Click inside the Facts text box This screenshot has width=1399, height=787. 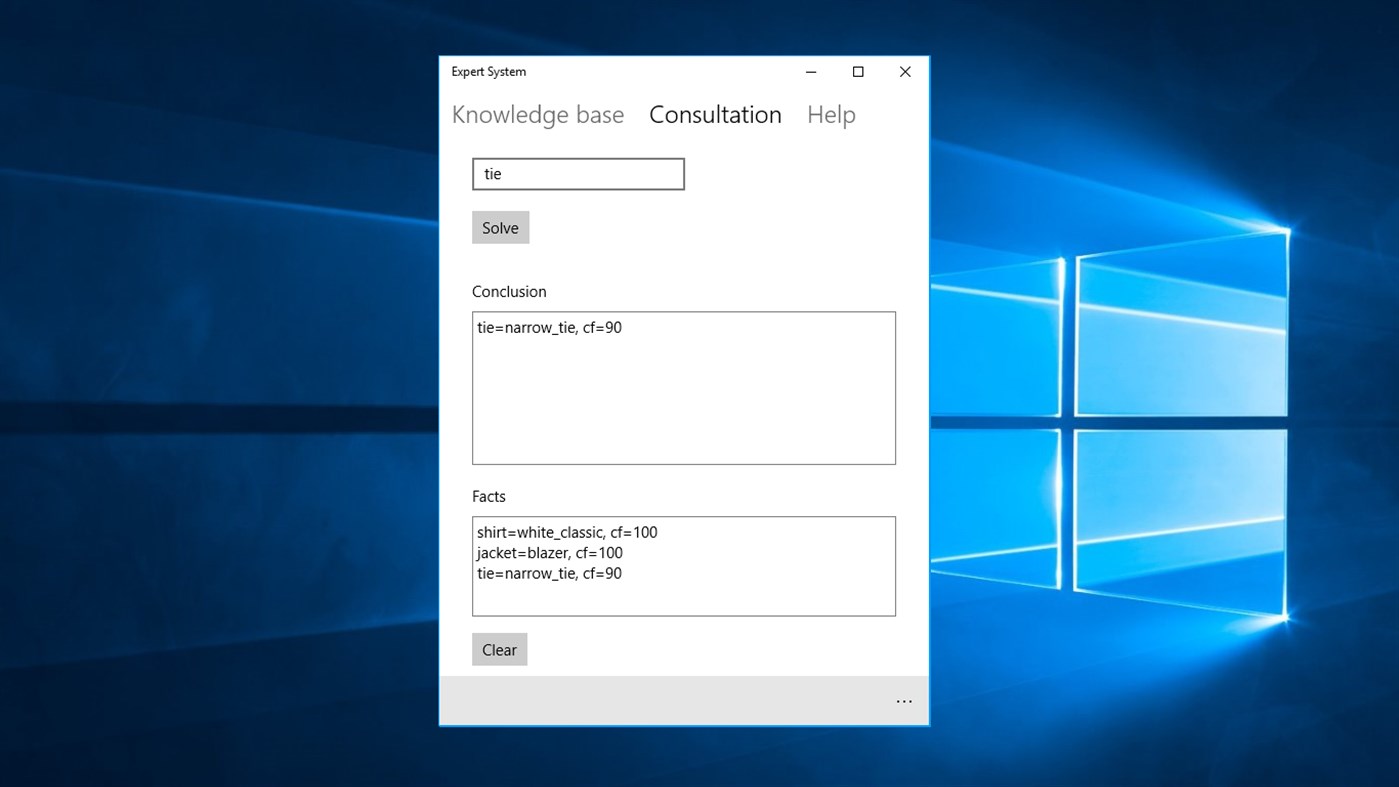683,595
